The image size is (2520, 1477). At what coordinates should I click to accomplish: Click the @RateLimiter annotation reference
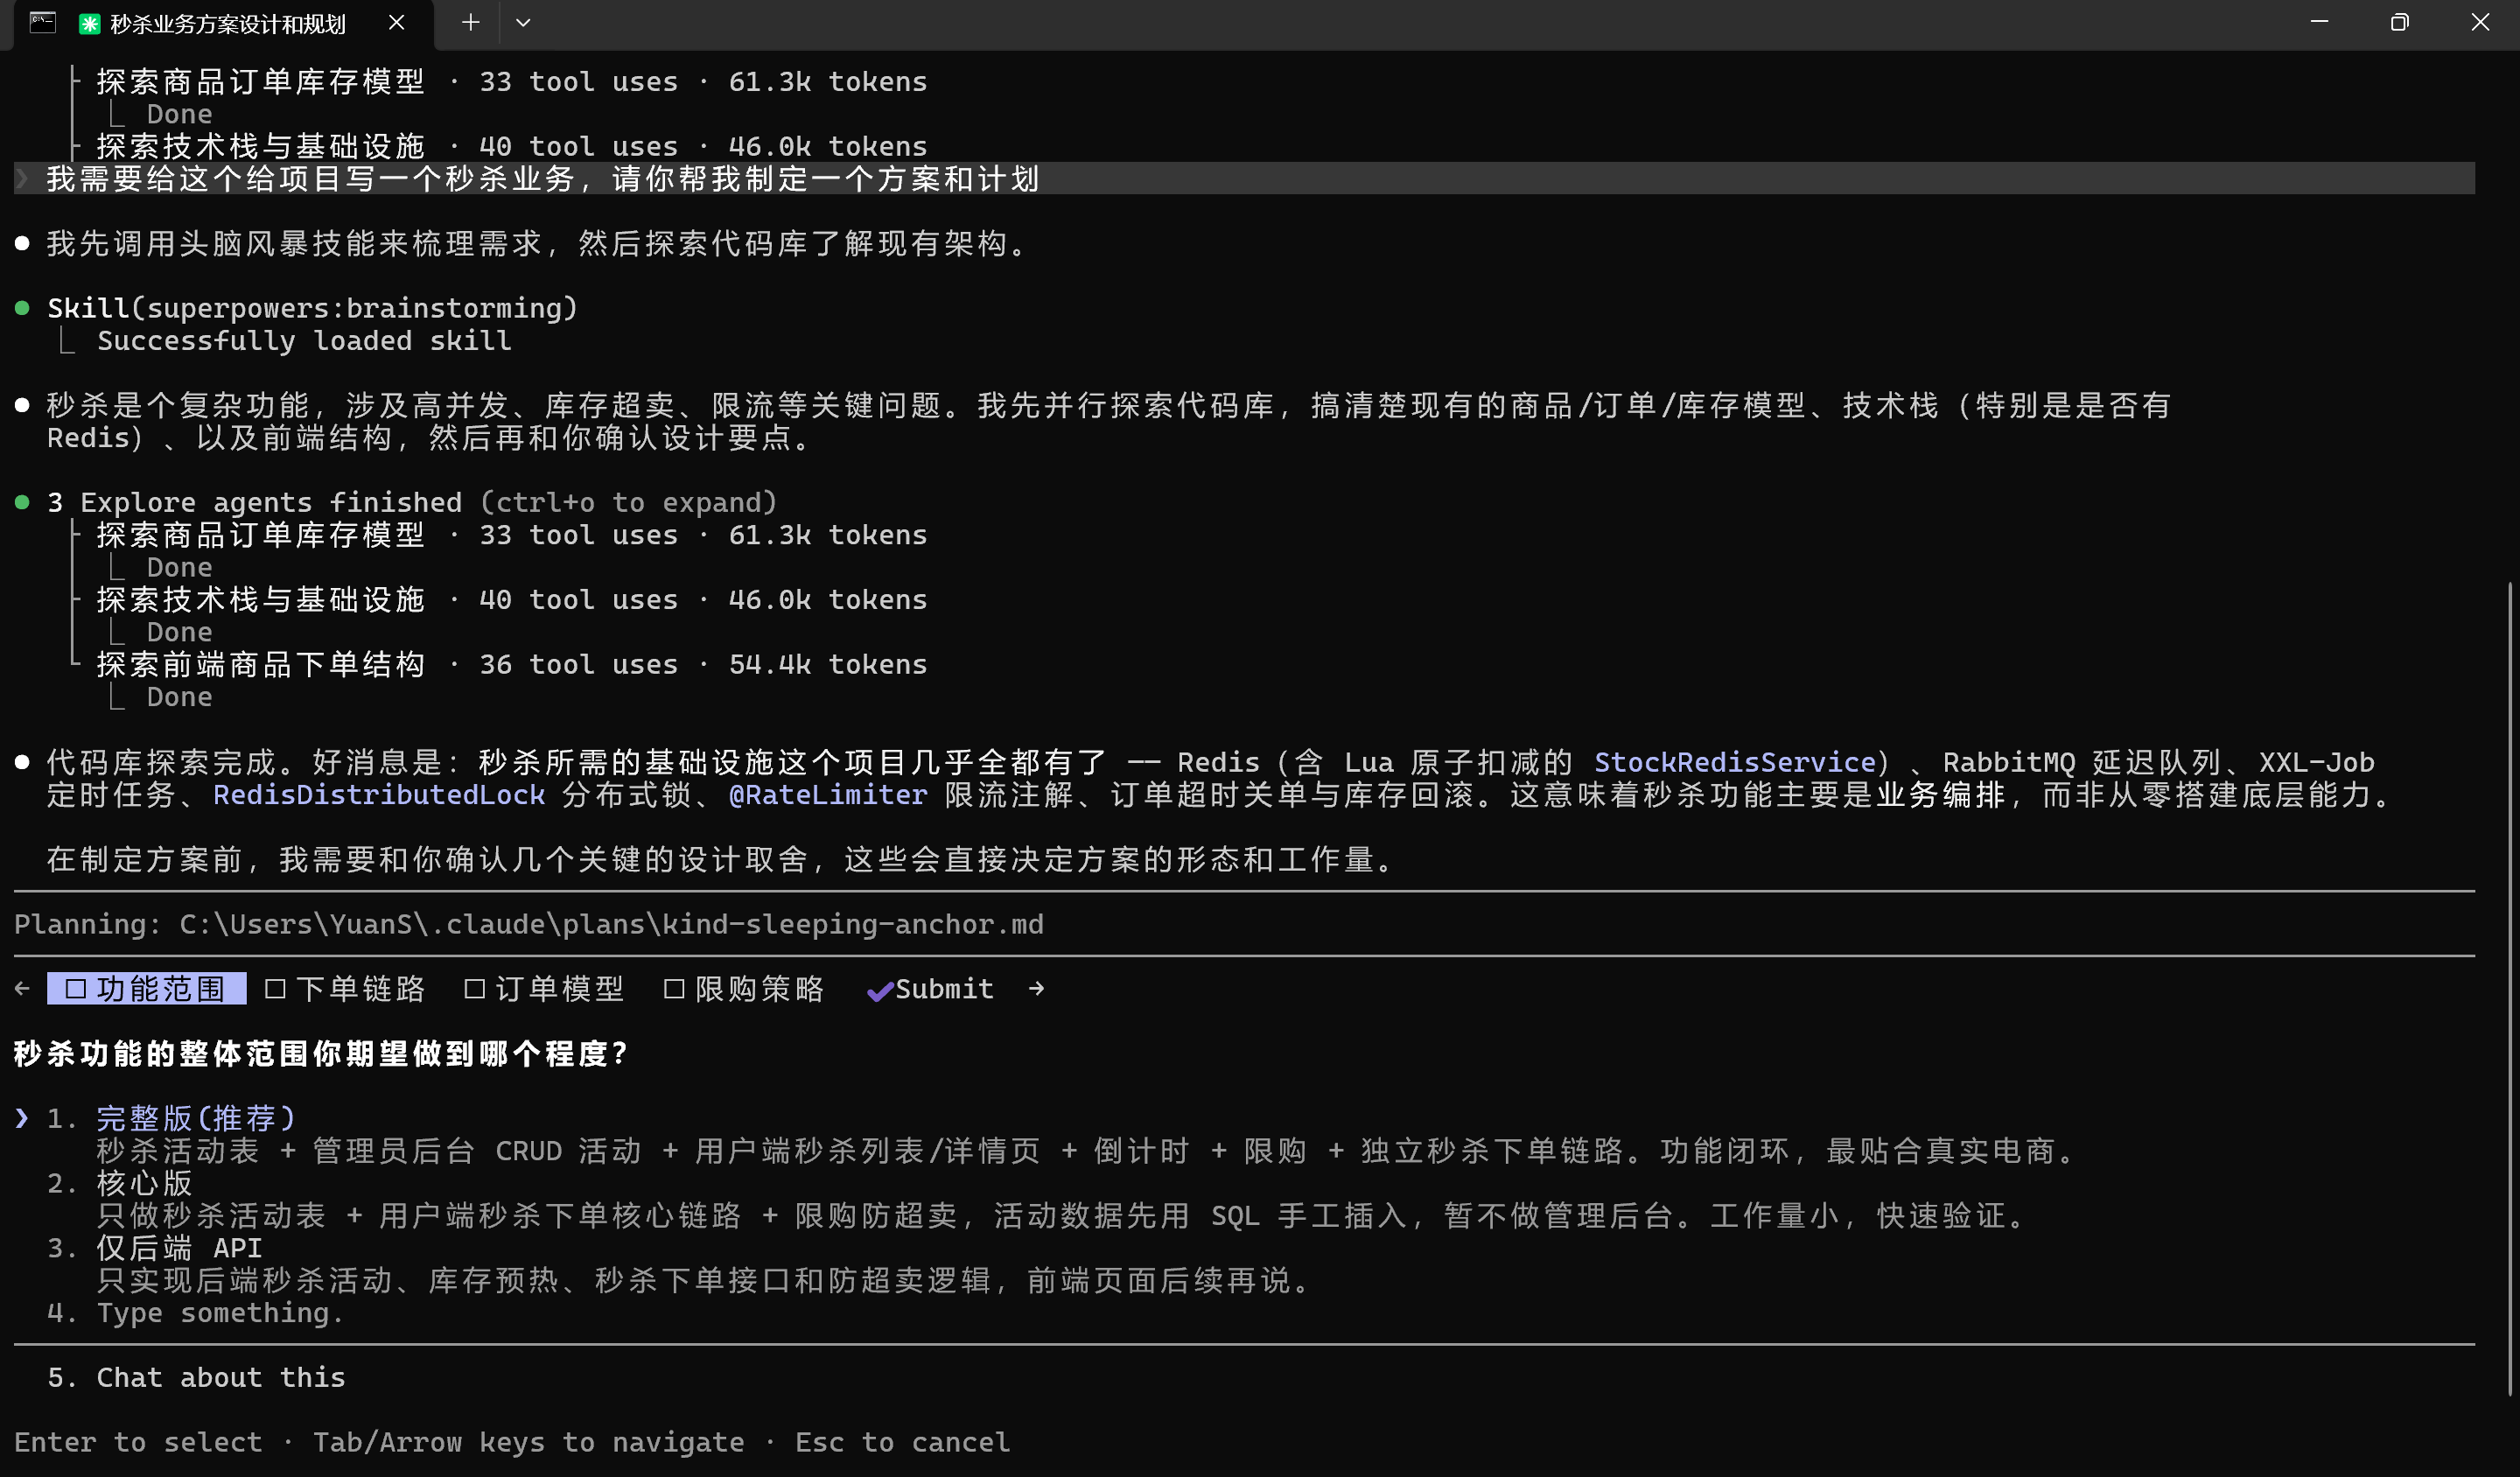coord(828,795)
